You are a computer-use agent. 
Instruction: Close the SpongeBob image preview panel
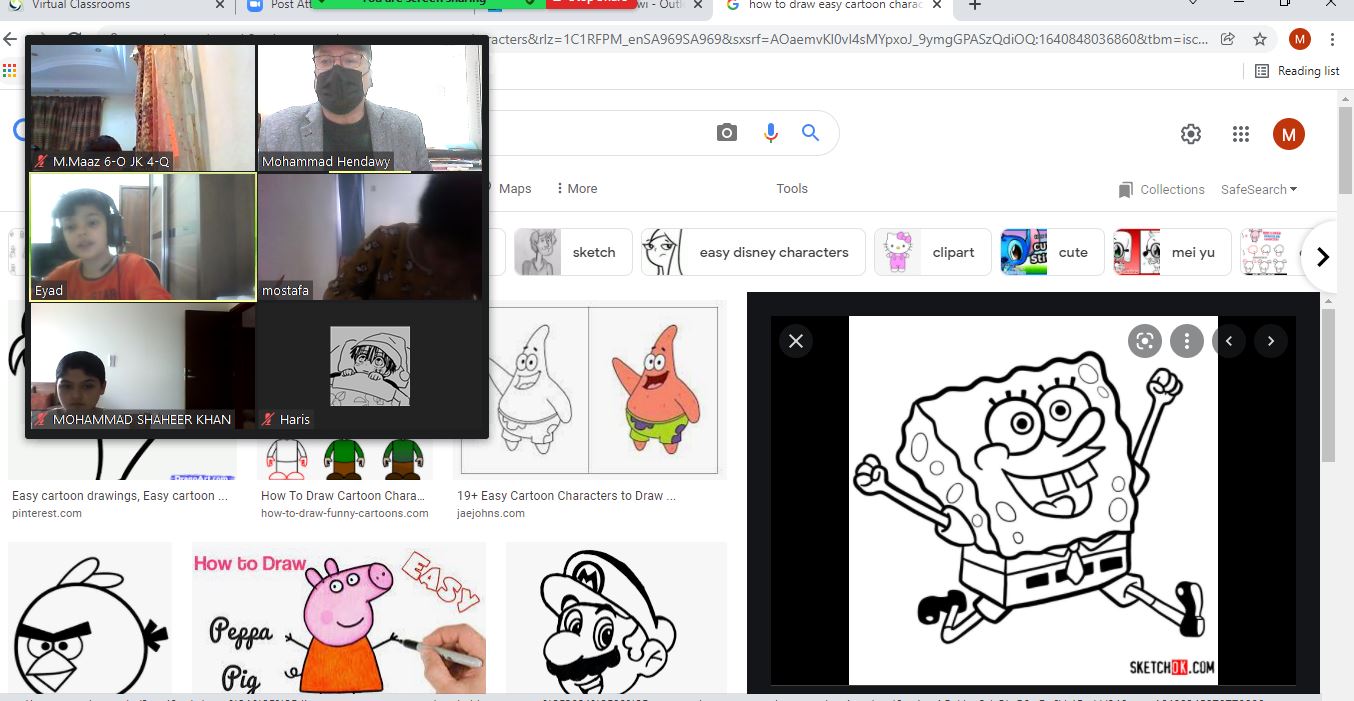(x=796, y=341)
